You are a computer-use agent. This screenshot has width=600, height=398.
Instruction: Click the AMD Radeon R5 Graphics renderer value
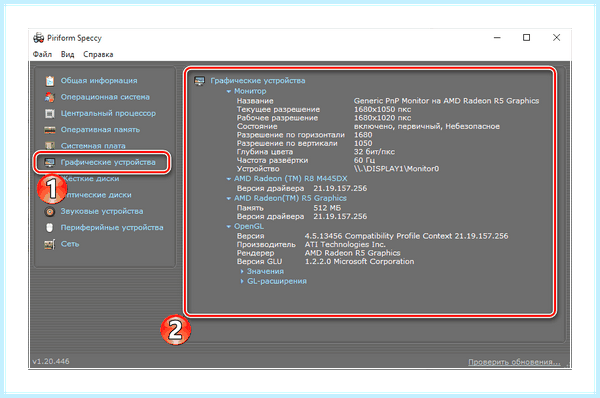pos(352,253)
